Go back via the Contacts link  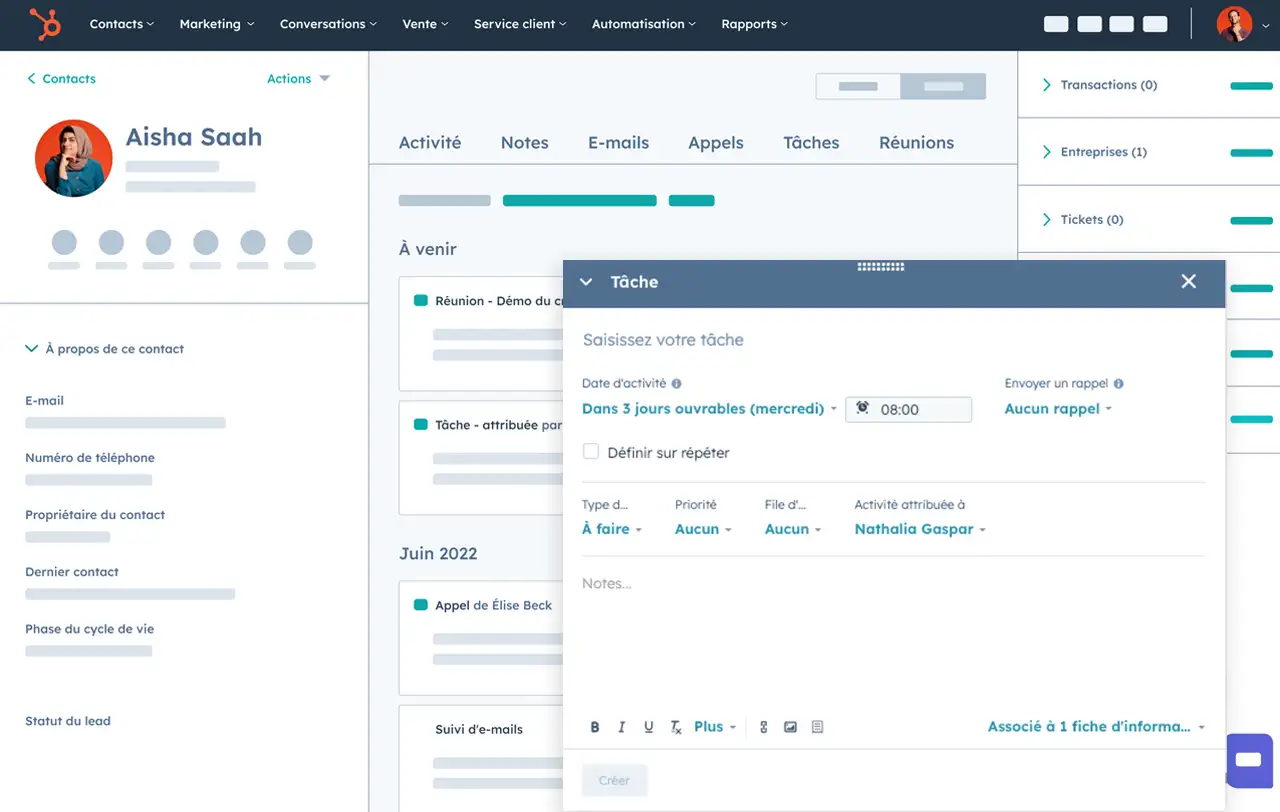click(x=61, y=79)
